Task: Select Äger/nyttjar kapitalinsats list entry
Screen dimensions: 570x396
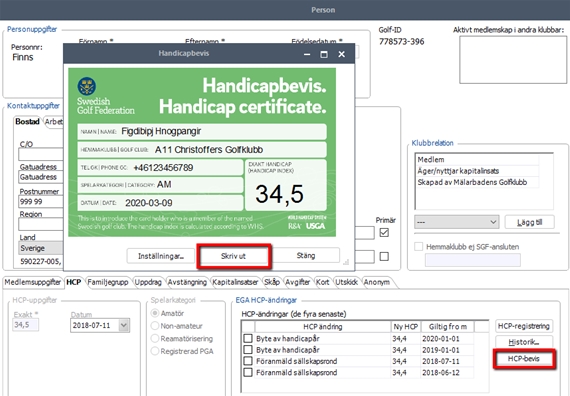Action: tap(478, 171)
